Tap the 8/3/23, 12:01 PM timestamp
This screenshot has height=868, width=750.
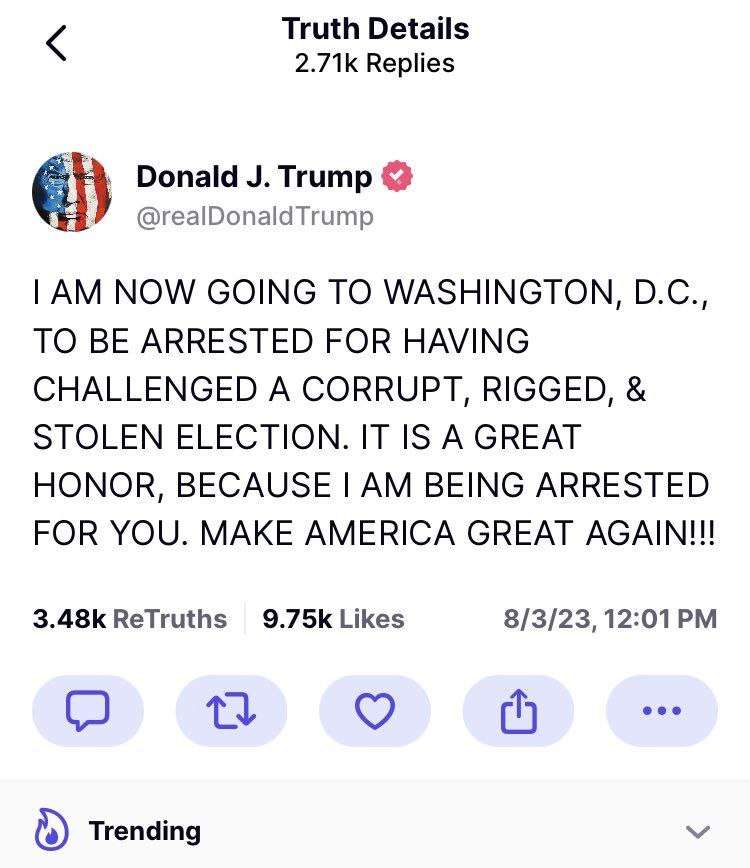(x=610, y=619)
